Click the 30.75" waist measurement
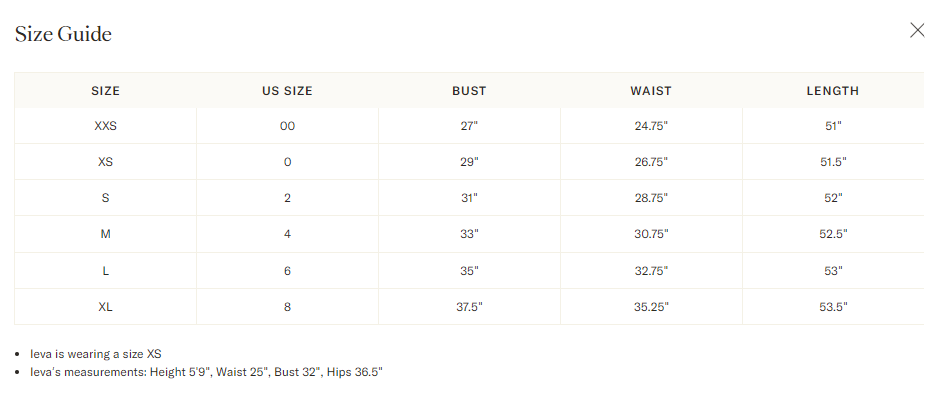Image resolution: width=927 pixels, height=415 pixels. tap(651, 234)
